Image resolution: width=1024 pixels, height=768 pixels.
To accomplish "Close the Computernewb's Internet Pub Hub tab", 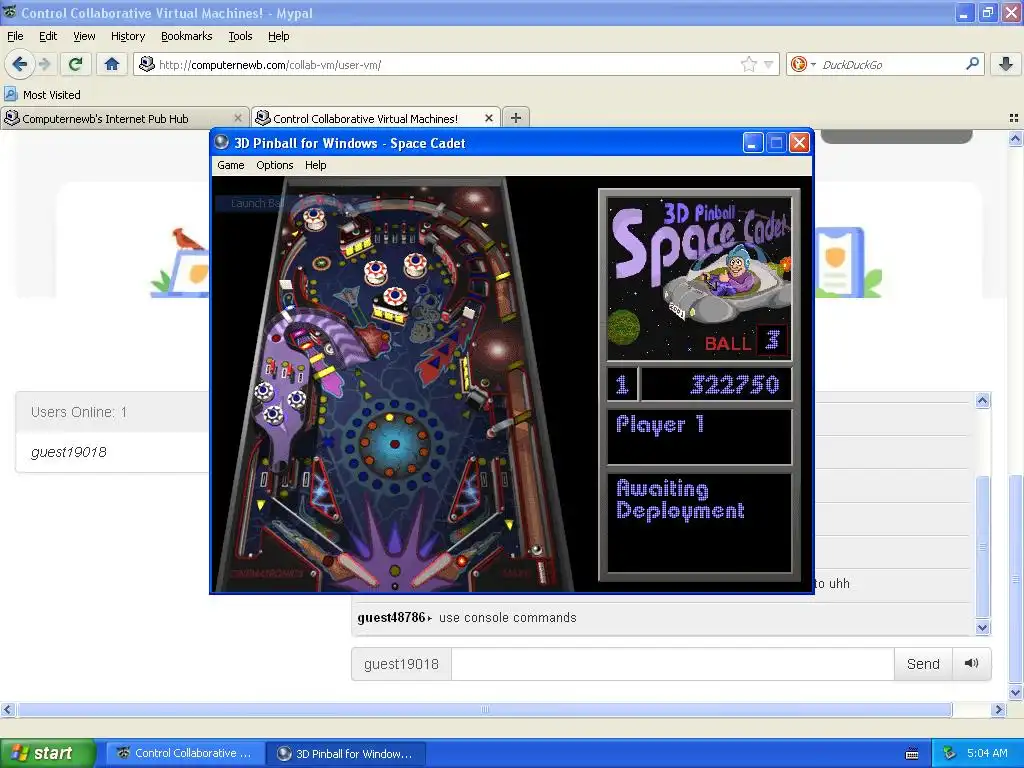I will coord(238,118).
